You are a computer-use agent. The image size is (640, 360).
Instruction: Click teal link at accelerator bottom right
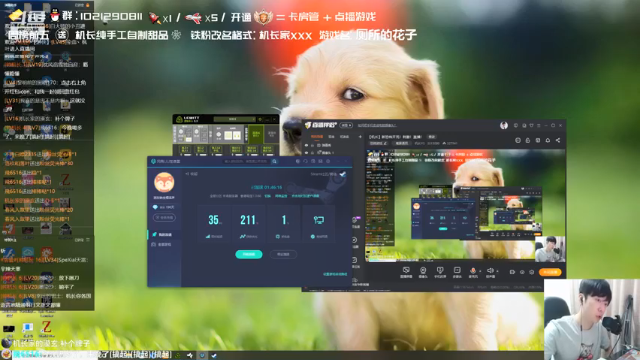click(x=335, y=274)
